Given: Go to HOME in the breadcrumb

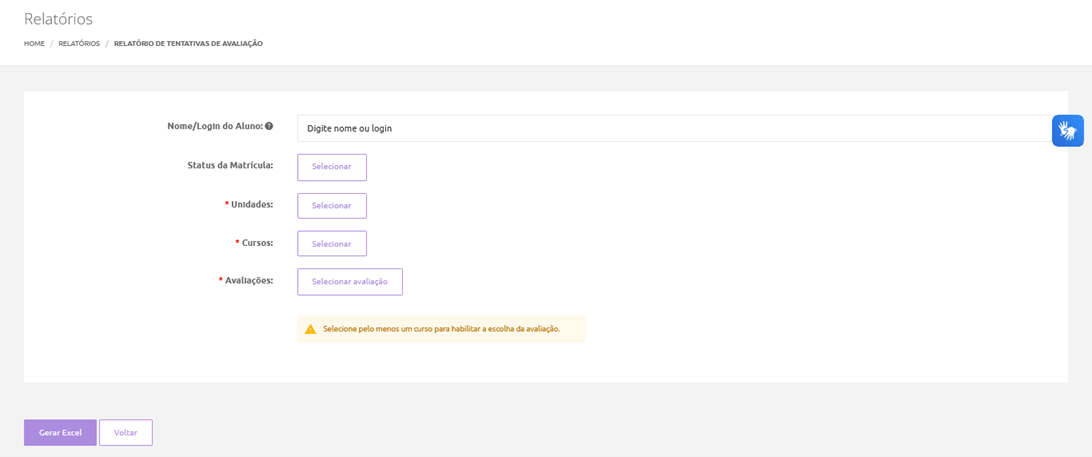Looking at the screenshot, I should (x=34, y=43).
